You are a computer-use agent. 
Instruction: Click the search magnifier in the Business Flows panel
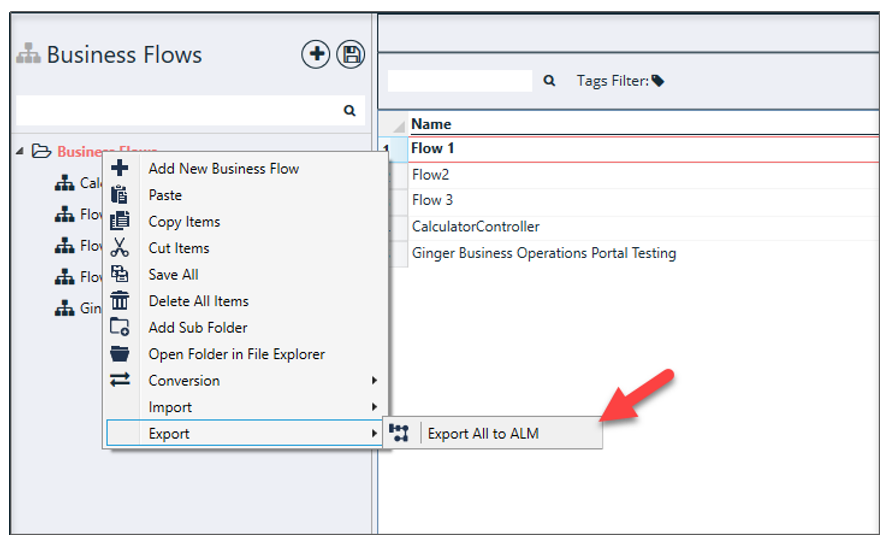(x=349, y=111)
